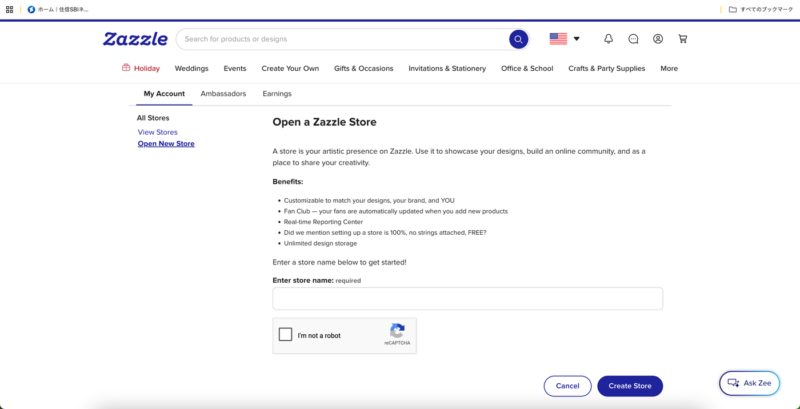Click the Holiday gift icon
Image resolution: width=800 pixels, height=409 pixels.
tap(126, 68)
